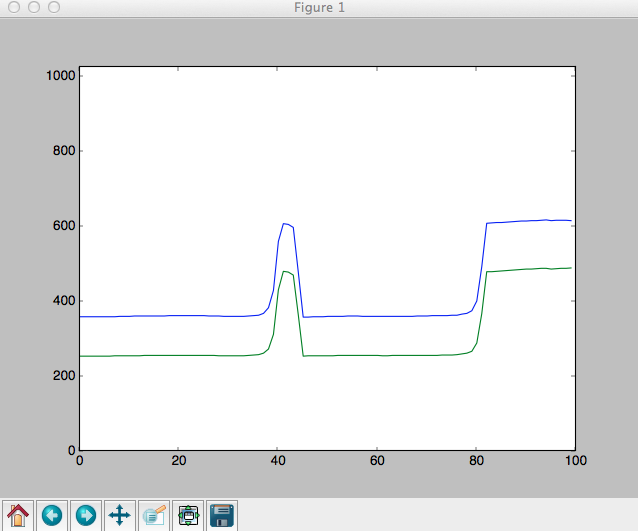Click the 20 label on the x-axis
The image size is (638, 531).
point(178,461)
